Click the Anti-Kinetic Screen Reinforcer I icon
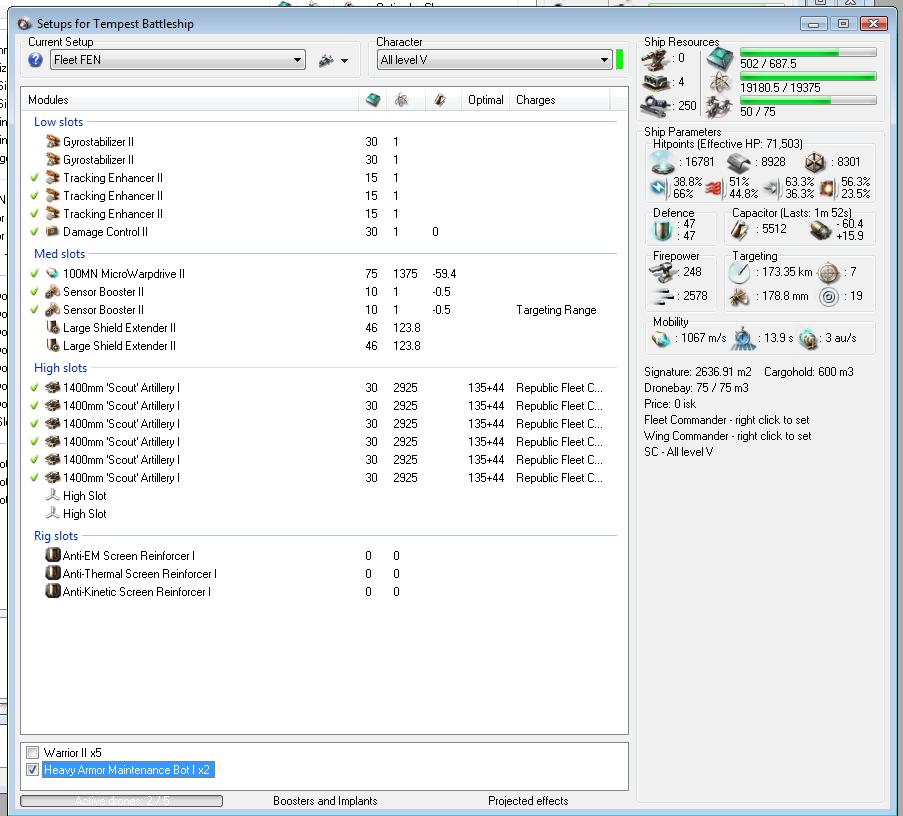Viewport: 903px width, 816px height. pyautogui.click(x=53, y=591)
